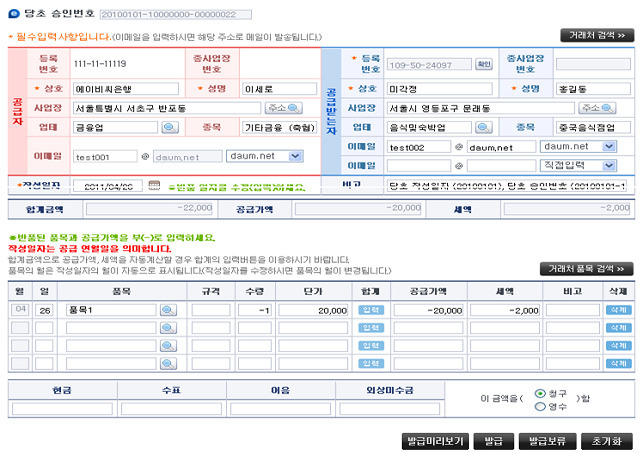Click supplier email id field test001

pos(105,156)
